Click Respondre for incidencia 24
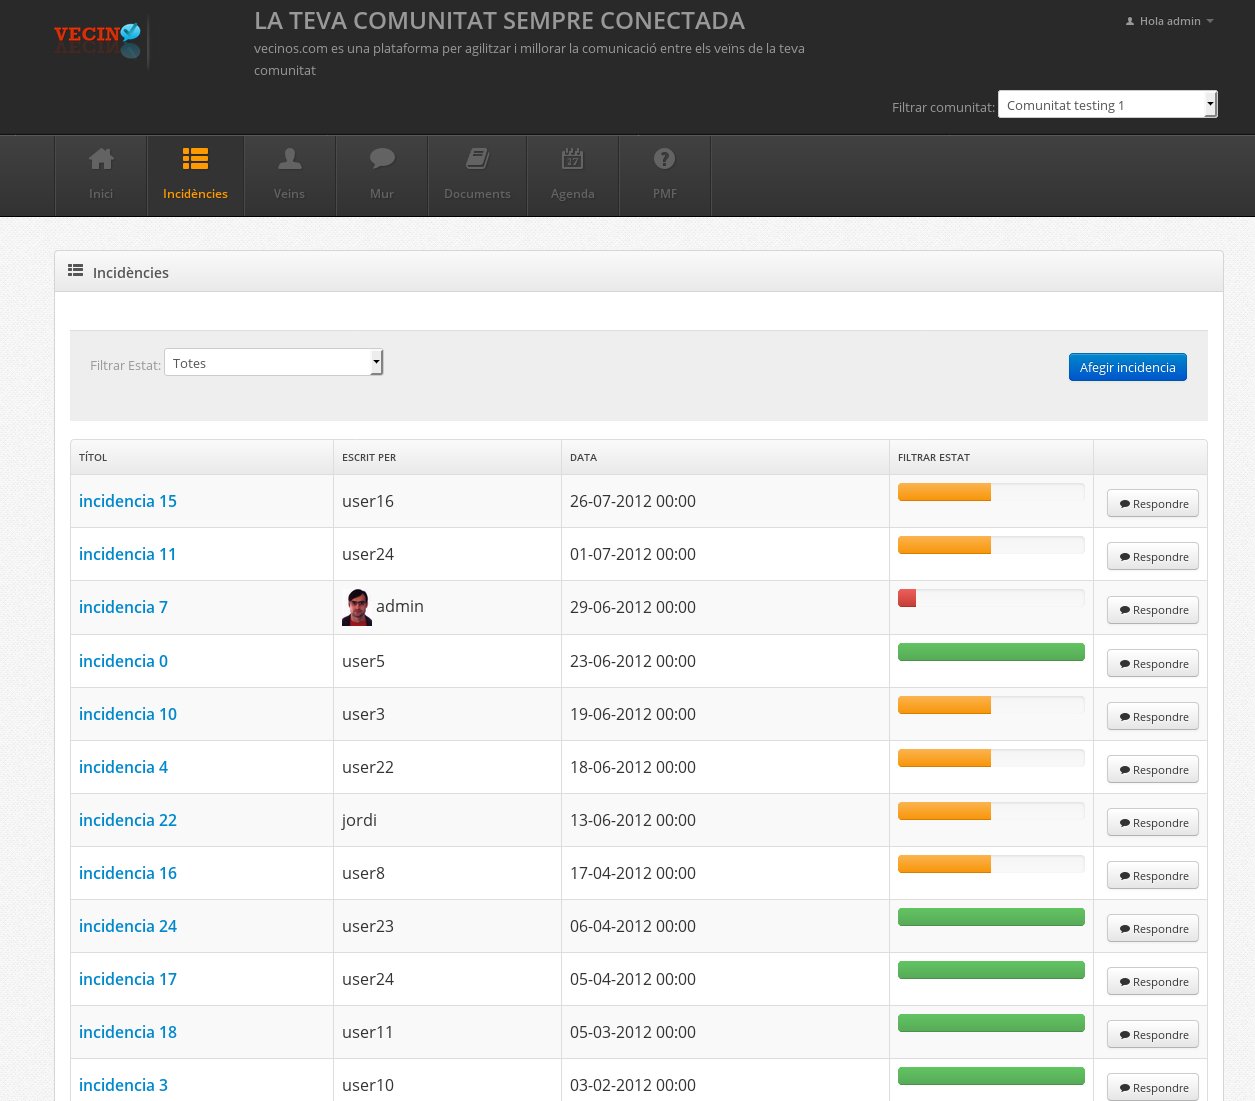 (x=1152, y=929)
